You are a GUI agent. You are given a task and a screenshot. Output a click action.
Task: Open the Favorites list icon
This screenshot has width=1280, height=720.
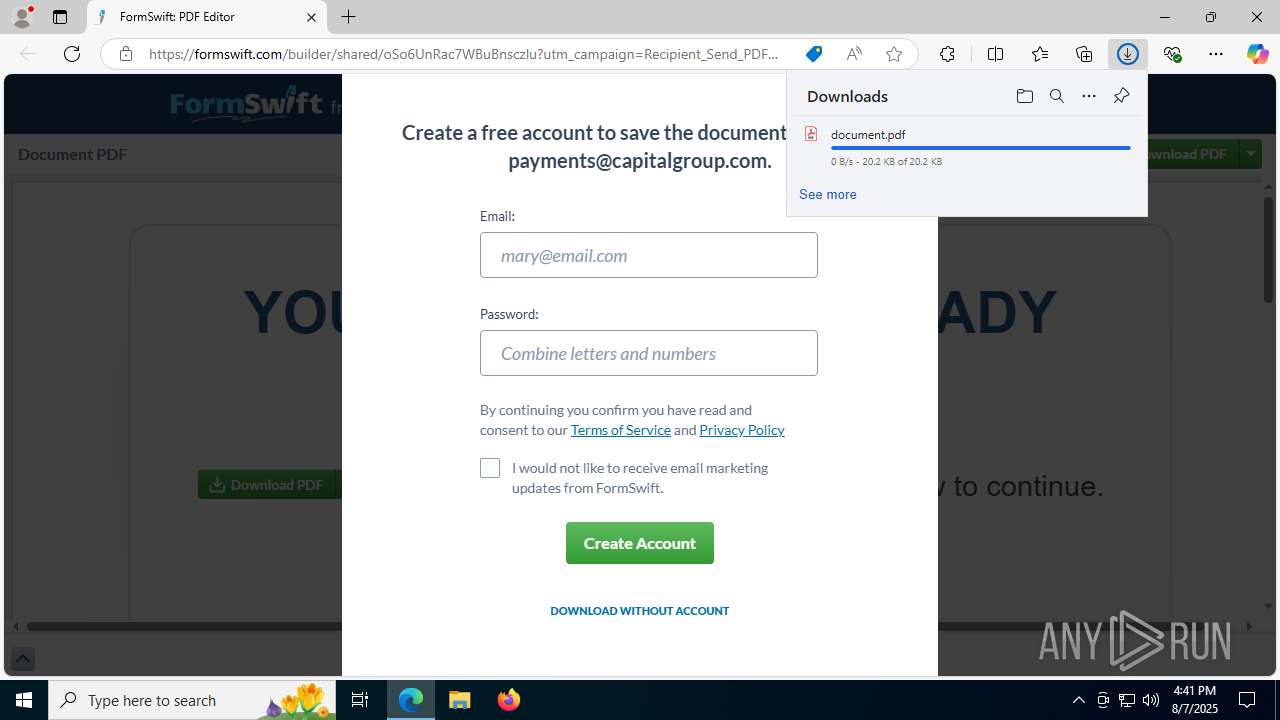click(x=1040, y=54)
